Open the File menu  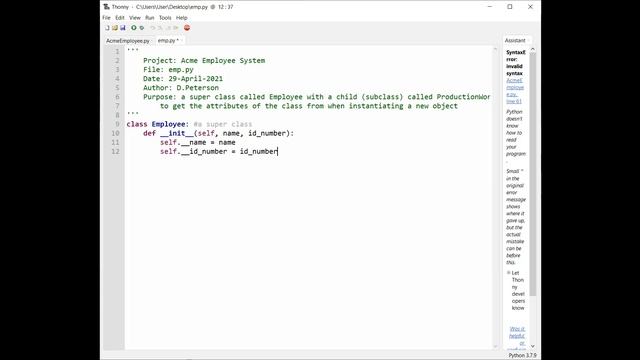click(107, 18)
